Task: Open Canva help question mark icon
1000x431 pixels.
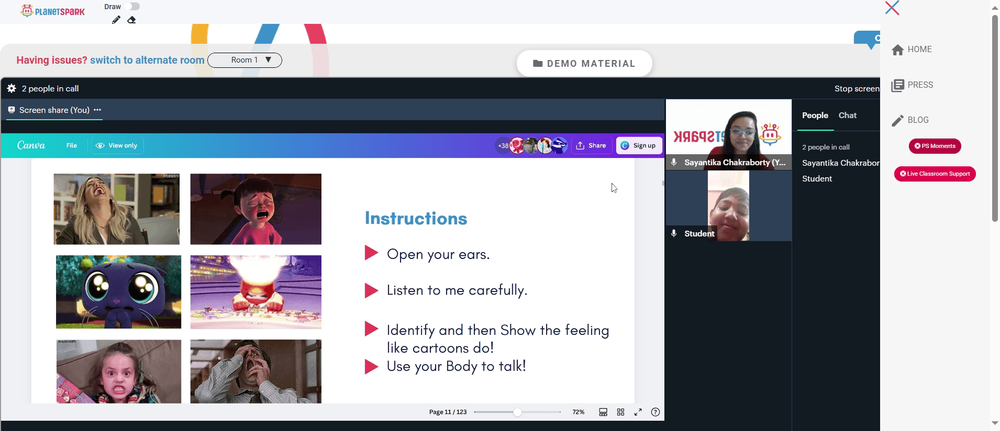Action: 655,412
